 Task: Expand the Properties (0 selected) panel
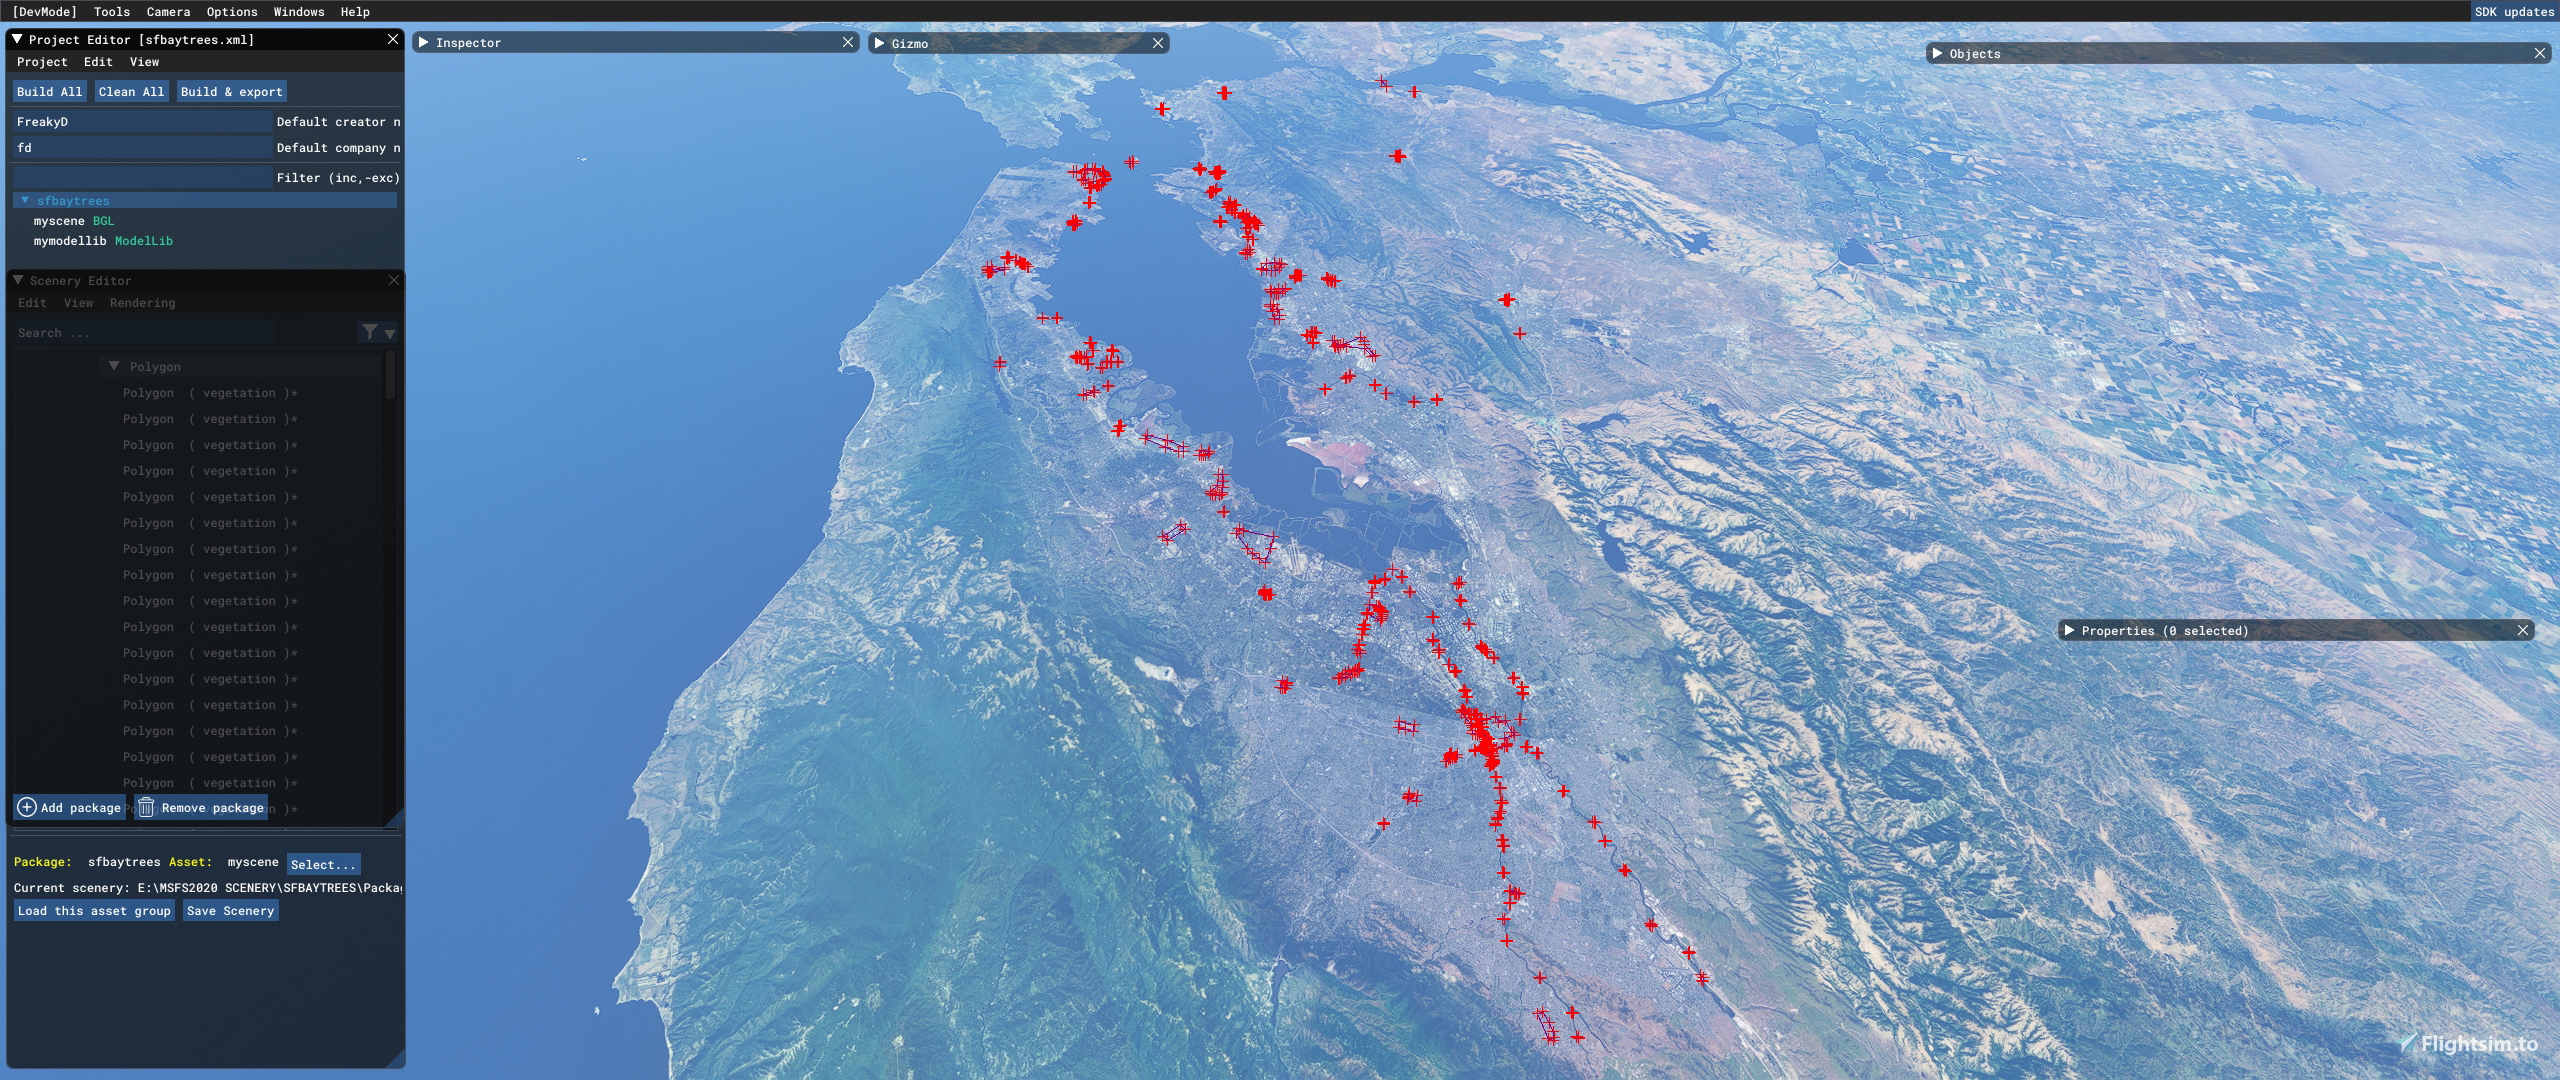tap(2070, 630)
